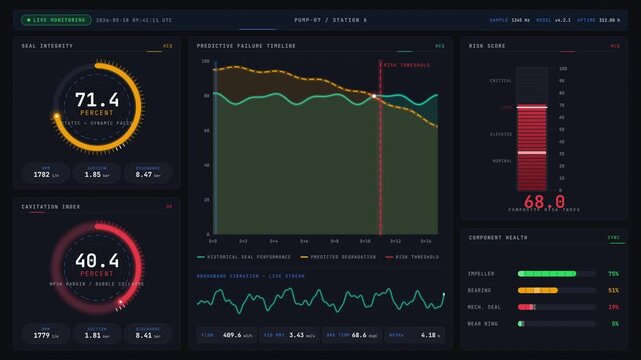
Task: Click the ACQ tag in Predictive Failure panel
Action: (x=439, y=46)
